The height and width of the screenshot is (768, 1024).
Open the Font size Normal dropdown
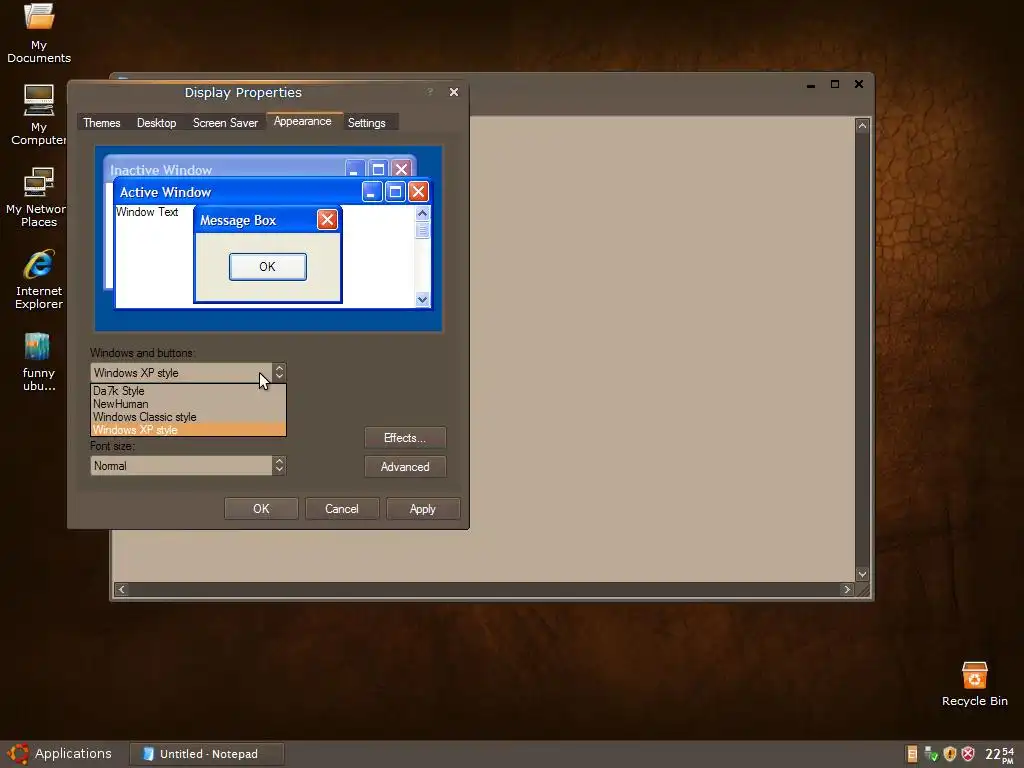(188, 466)
